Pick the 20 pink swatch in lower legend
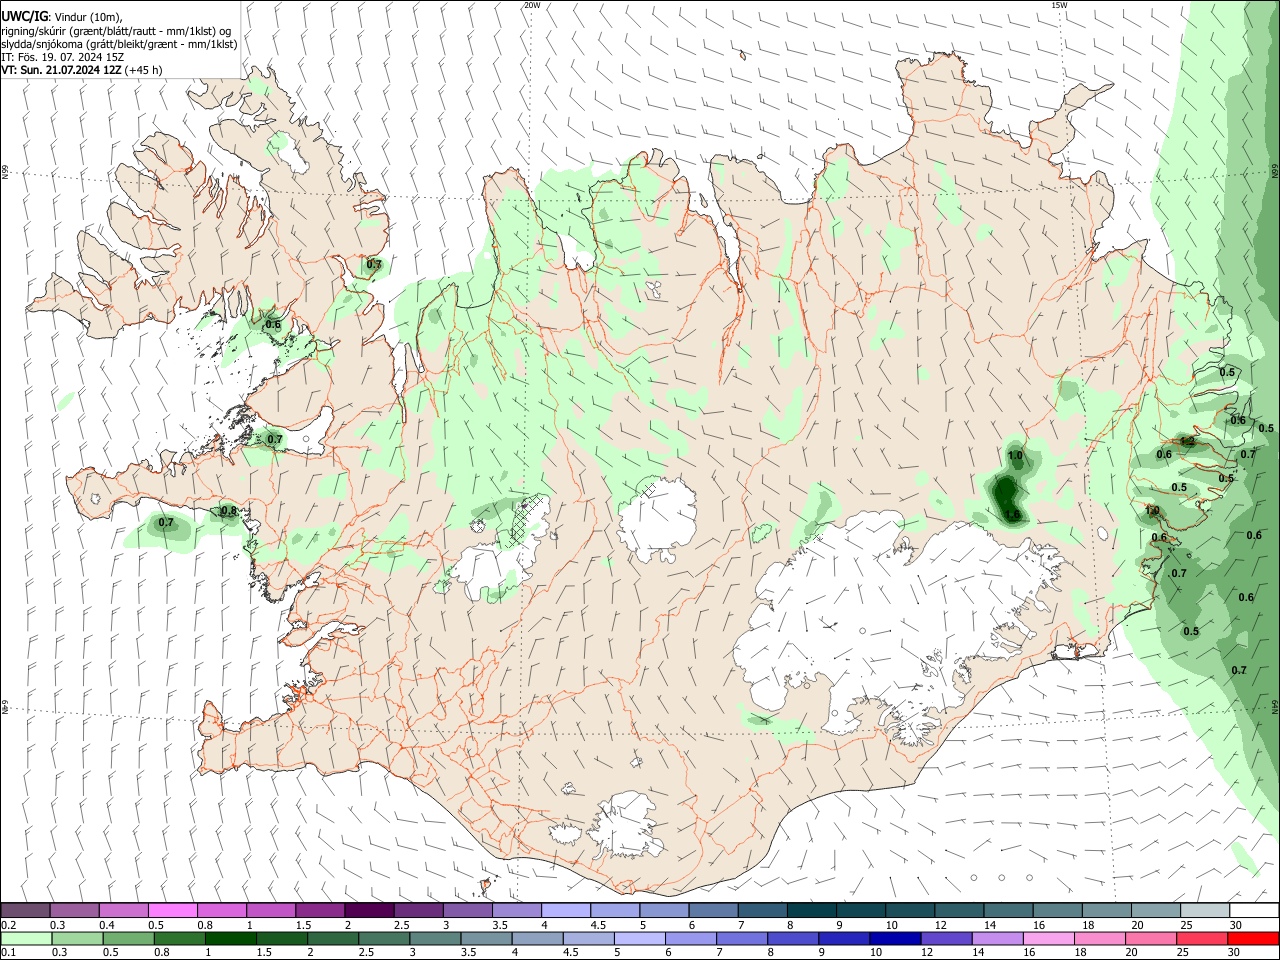Screen dimensions: 1280x960 point(1152,938)
